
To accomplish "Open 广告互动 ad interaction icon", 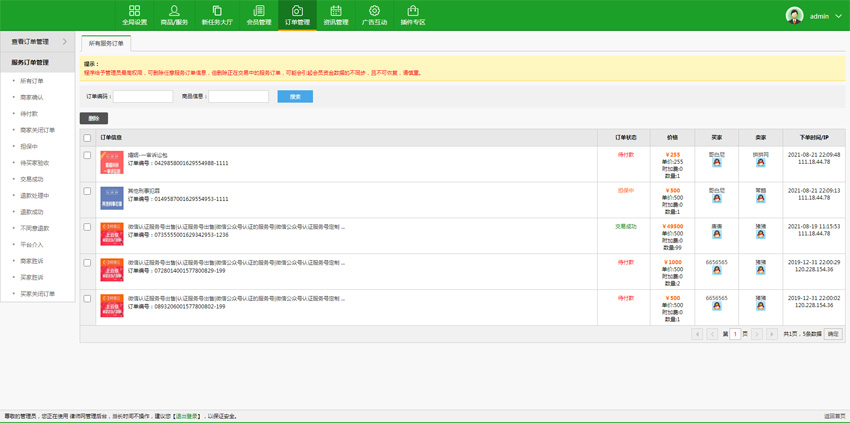I will 374,11.
